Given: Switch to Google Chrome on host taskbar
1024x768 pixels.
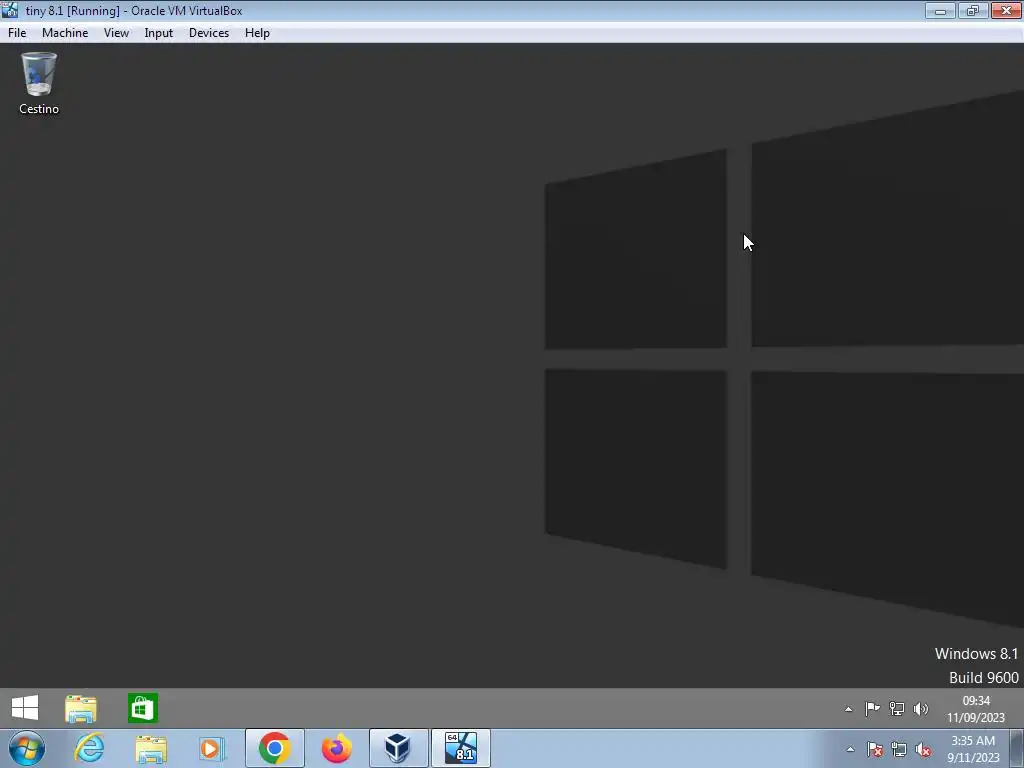Looking at the screenshot, I should [x=275, y=748].
